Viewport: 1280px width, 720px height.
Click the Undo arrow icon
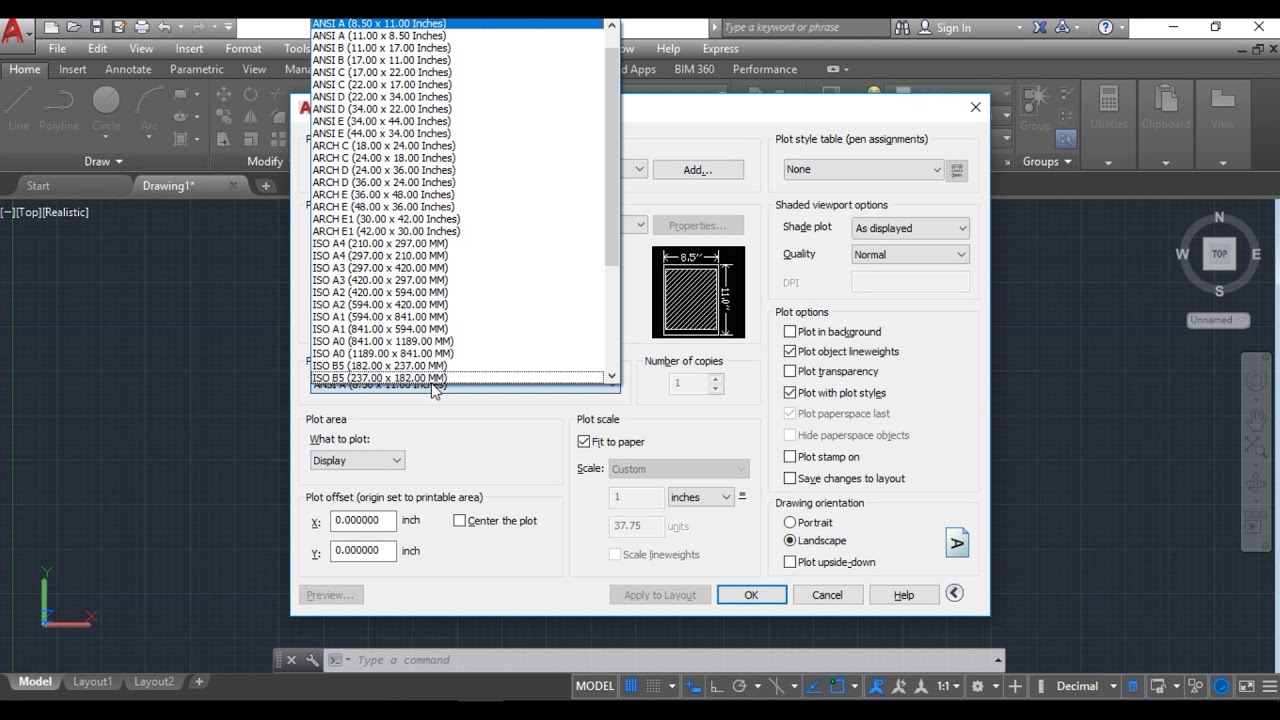point(165,27)
